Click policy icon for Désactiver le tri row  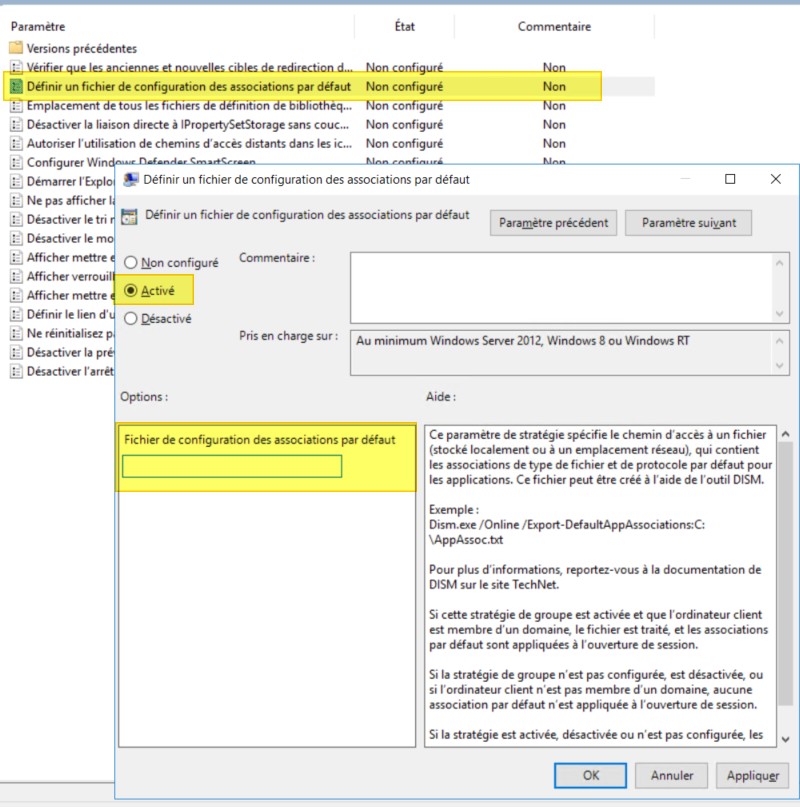click(16, 219)
